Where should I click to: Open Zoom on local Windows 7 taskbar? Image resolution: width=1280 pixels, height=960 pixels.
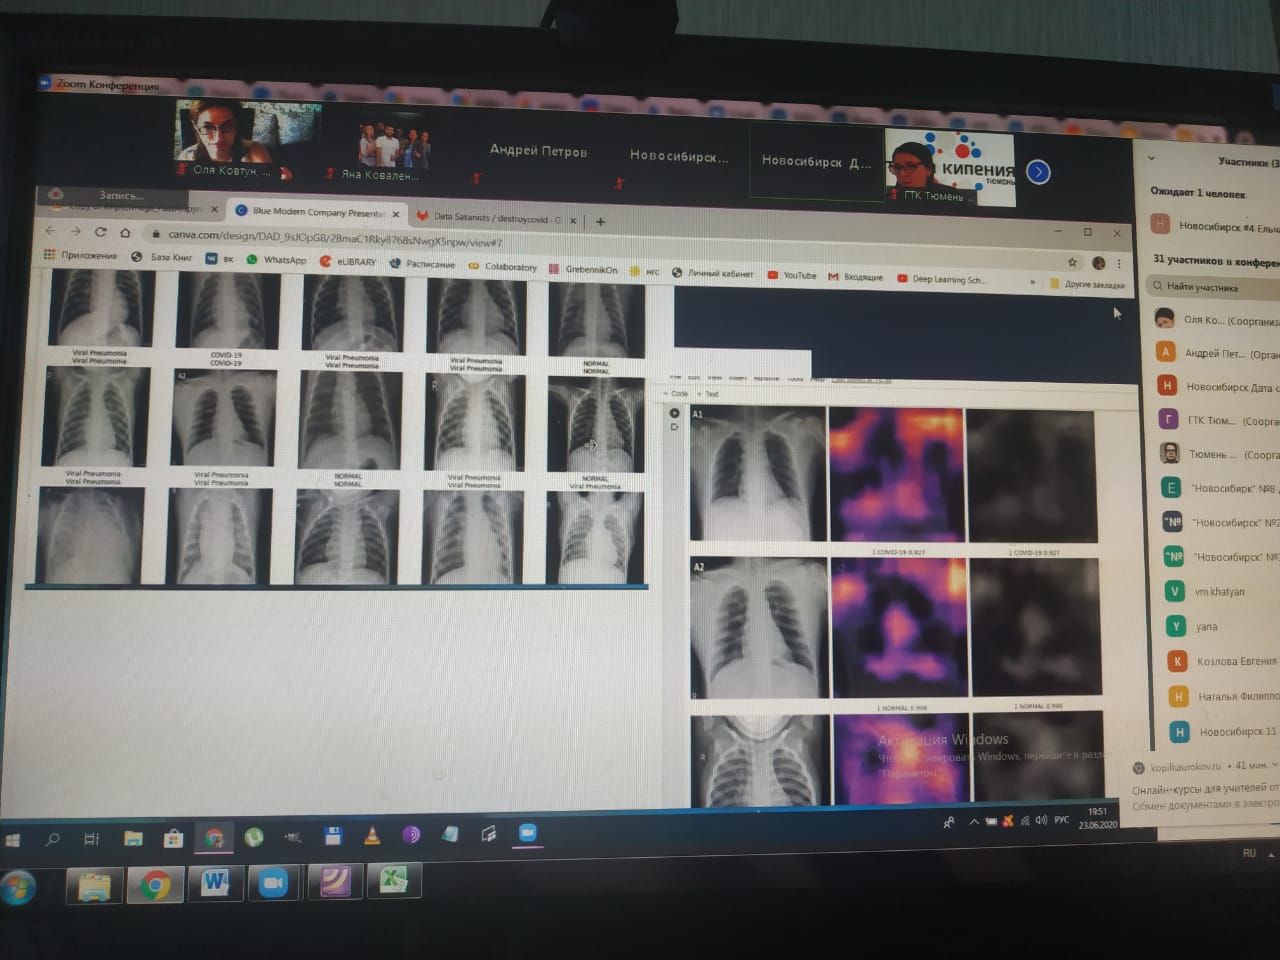pos(272,883)
